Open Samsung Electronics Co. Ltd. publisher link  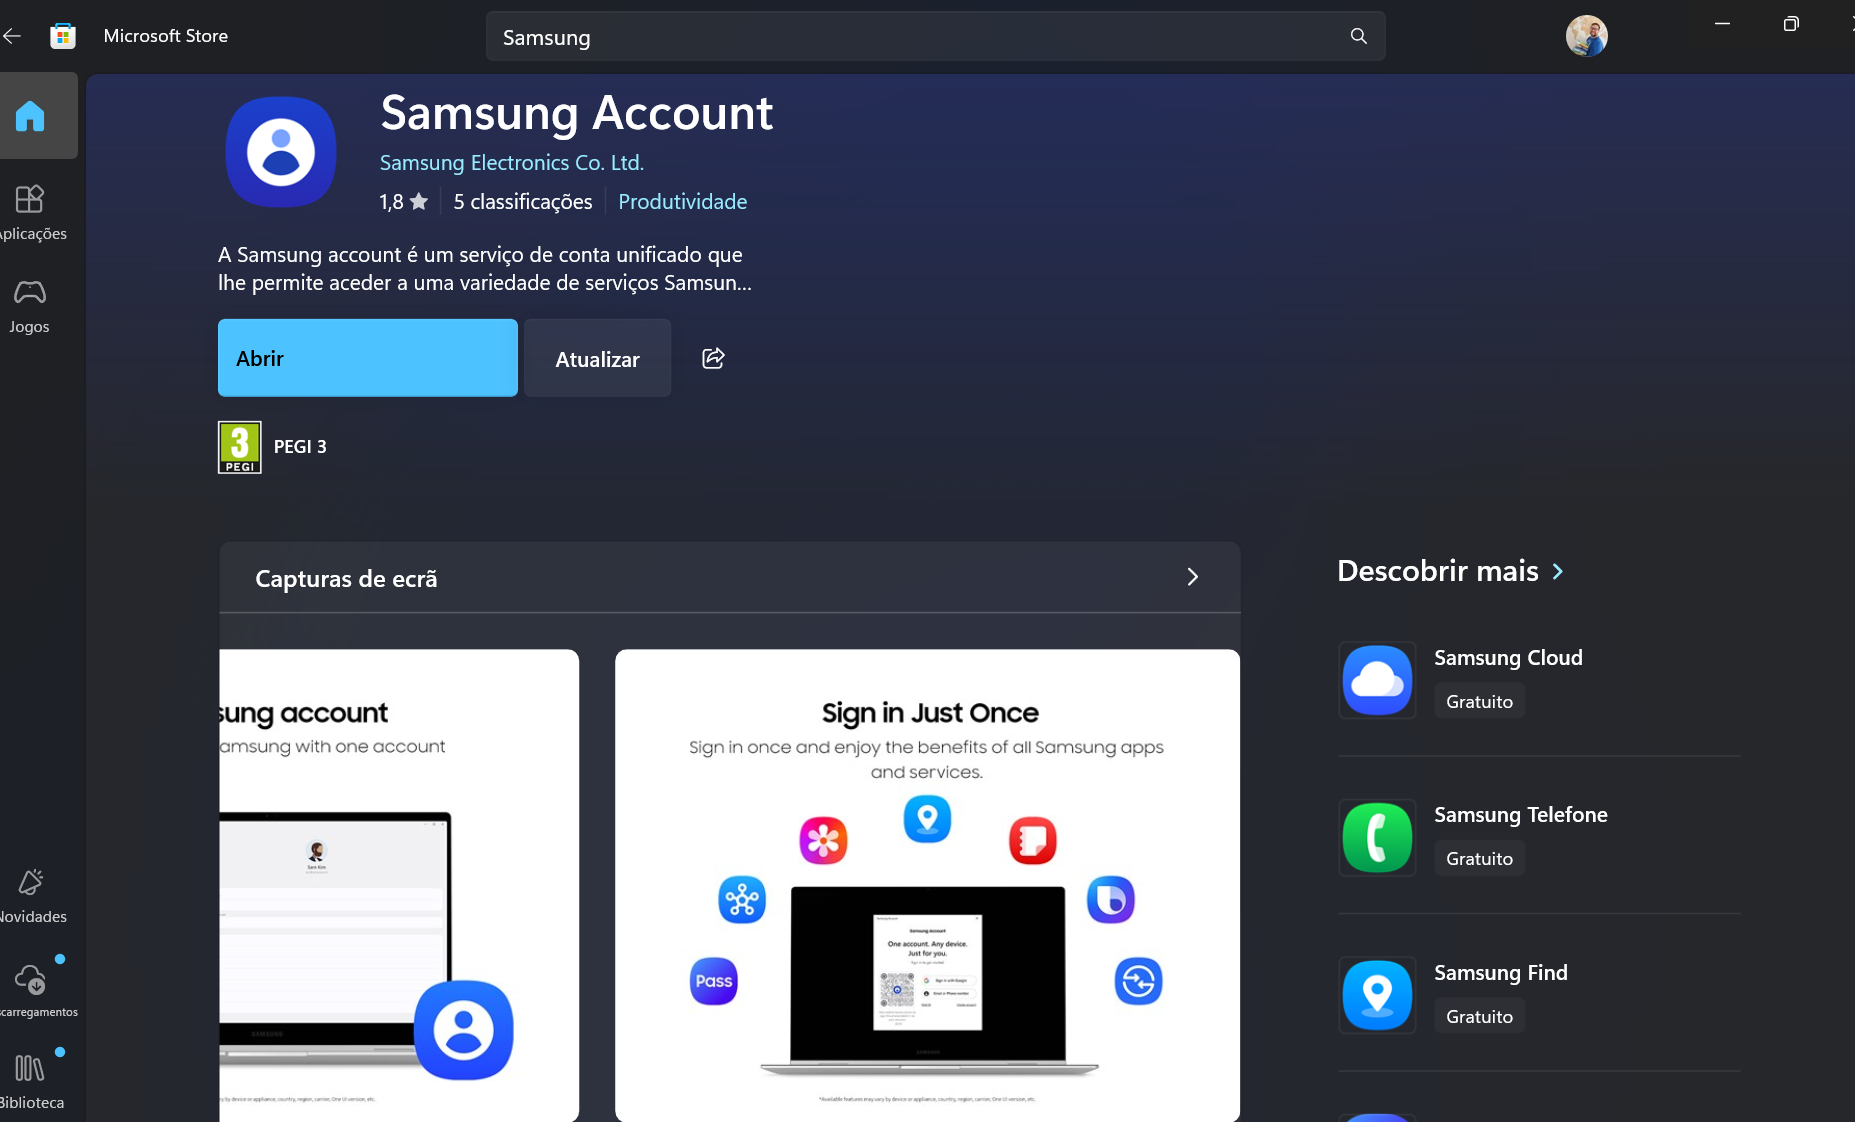click(x=511, y=163)
